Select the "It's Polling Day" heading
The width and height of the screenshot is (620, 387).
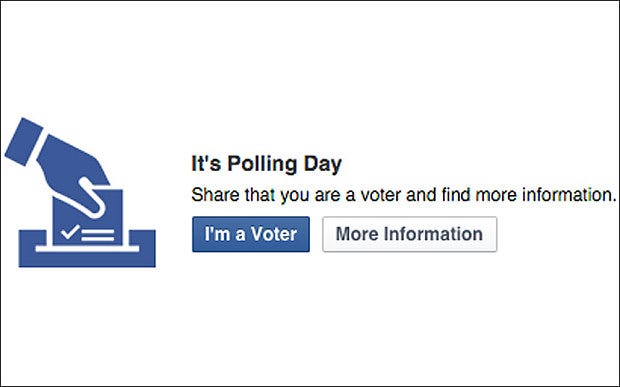tap(267, 164)
